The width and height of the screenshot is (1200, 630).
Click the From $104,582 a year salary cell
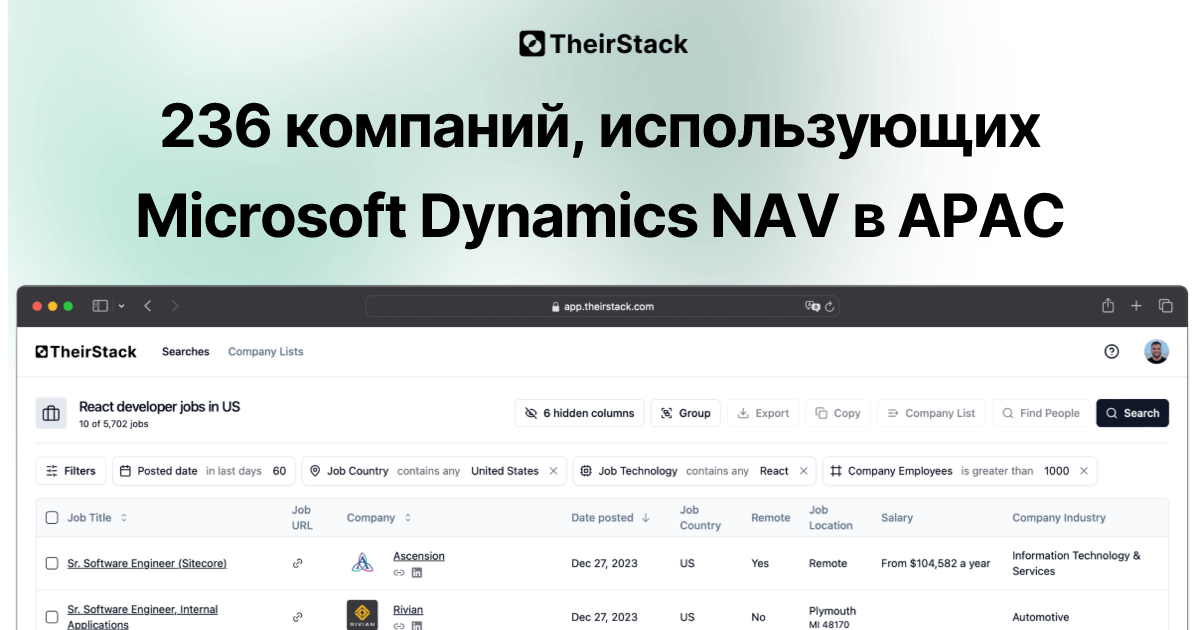(x=936, y=563)
